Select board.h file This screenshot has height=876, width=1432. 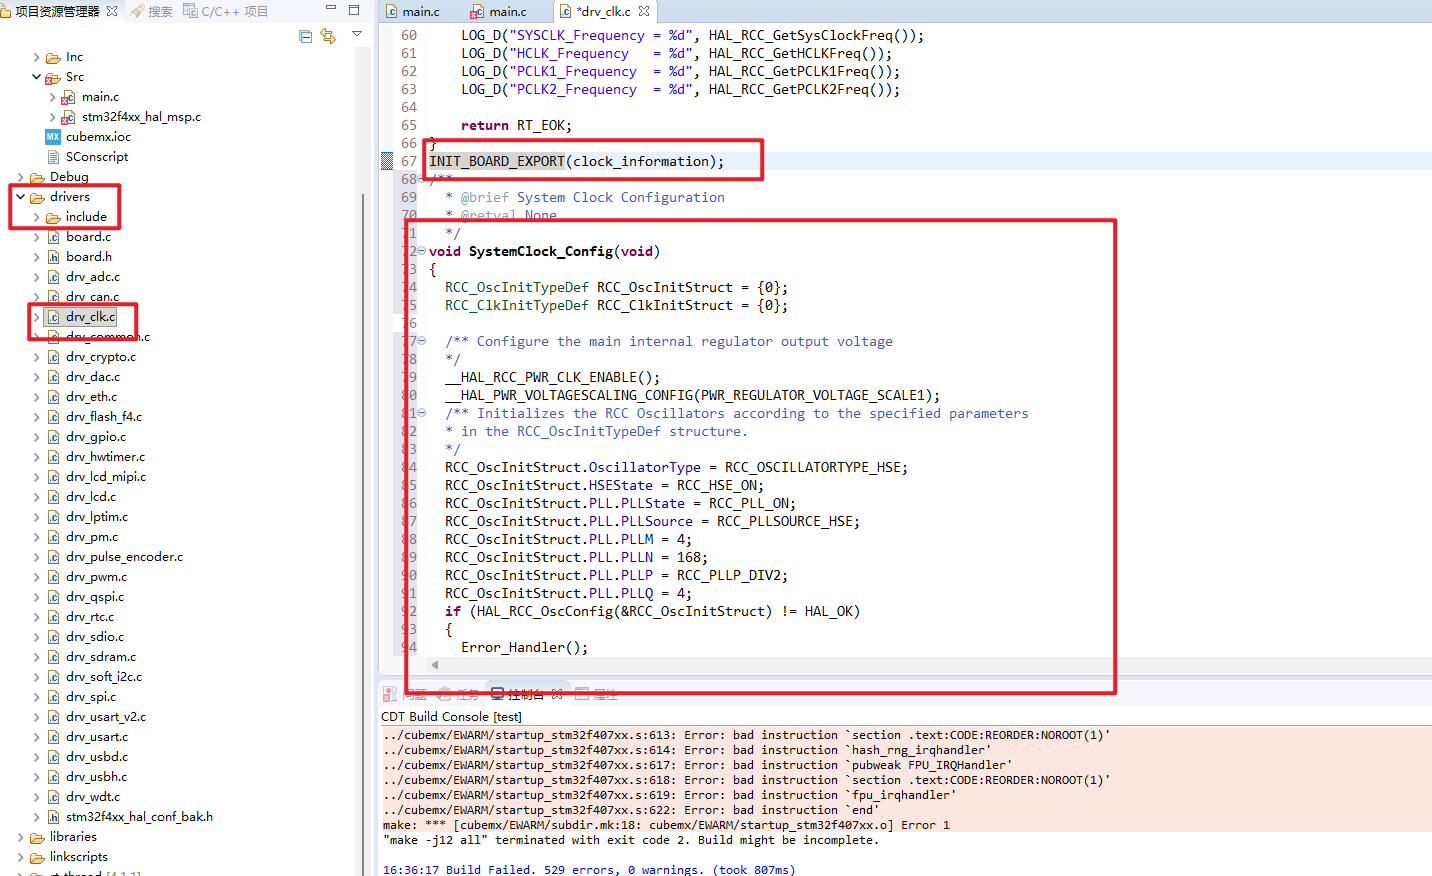(89, 257)
